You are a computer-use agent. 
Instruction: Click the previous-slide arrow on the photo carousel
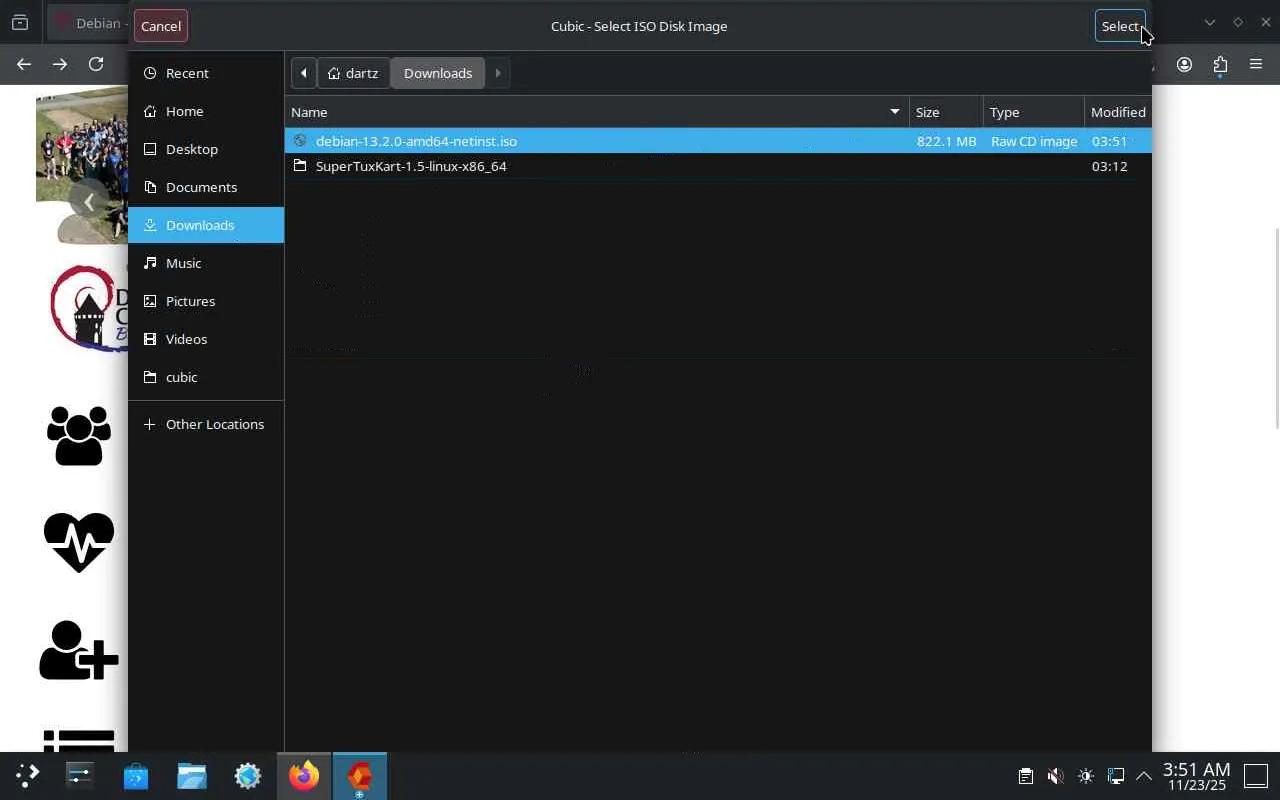point(89,203)
